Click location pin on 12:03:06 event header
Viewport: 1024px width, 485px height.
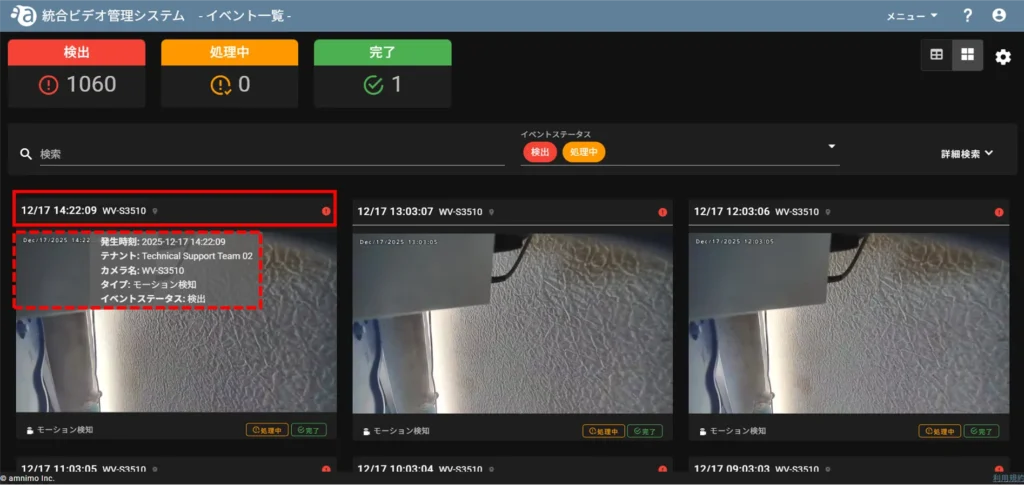tap(827, 212)
